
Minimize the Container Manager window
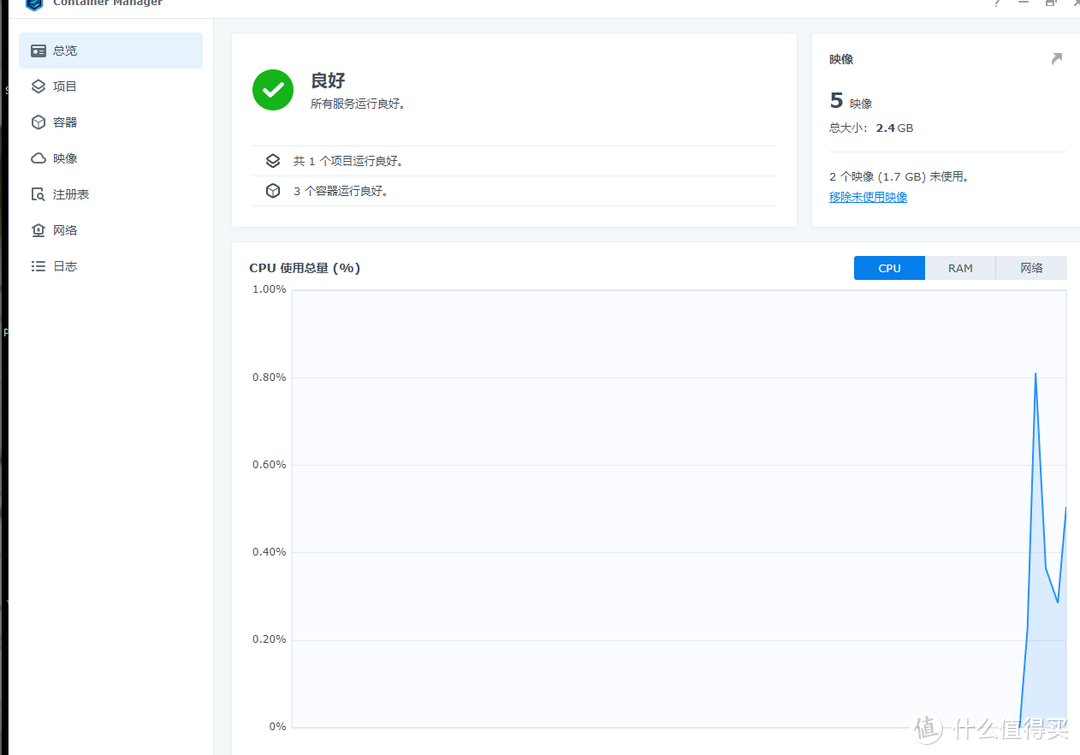pyautogui.click(x=1022, y=4)
